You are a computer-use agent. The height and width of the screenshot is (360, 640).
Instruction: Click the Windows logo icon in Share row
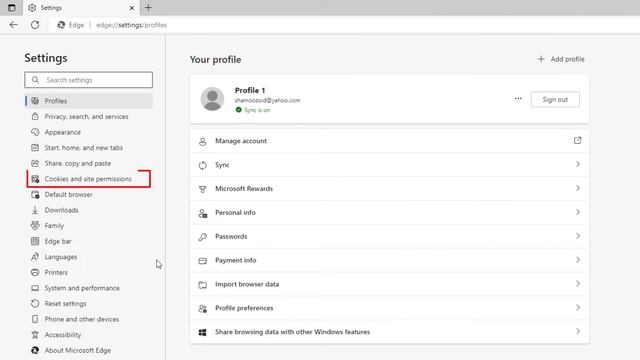[x=202, y=332]
